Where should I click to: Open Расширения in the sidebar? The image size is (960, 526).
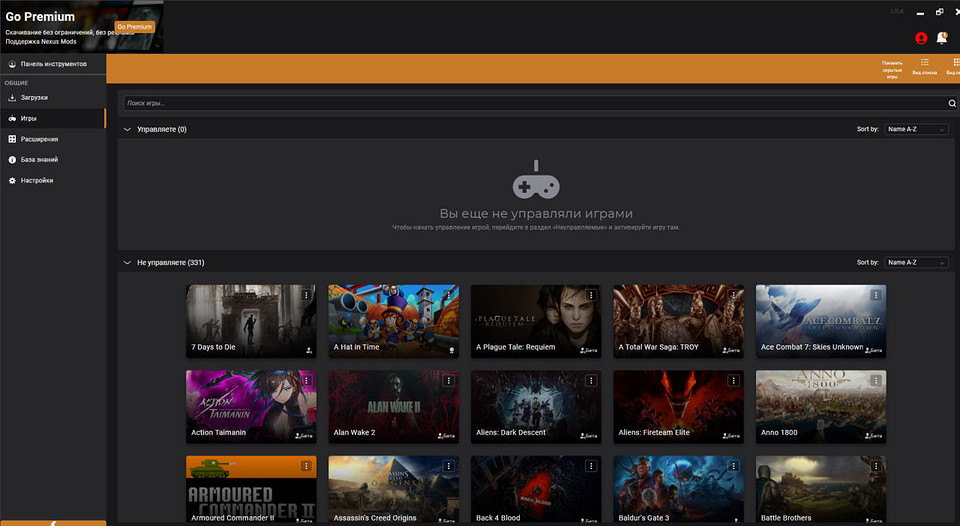pyautogui.click(x=39, y=139)
